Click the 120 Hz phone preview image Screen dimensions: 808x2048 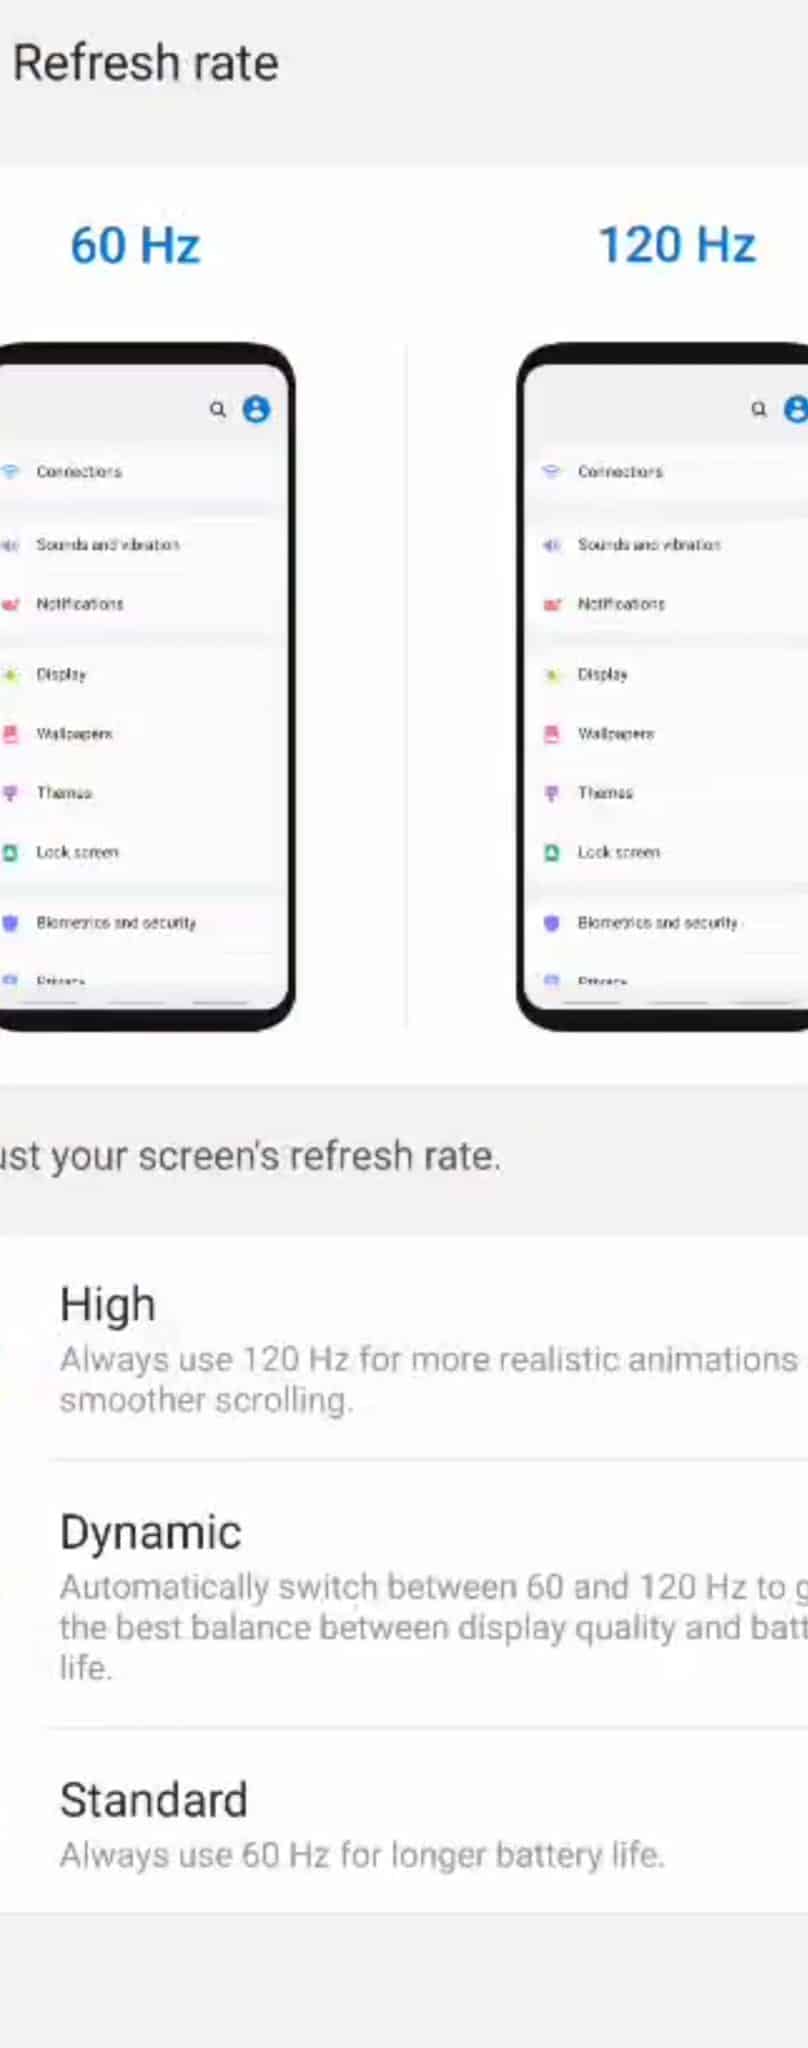[x=662, y=687]
